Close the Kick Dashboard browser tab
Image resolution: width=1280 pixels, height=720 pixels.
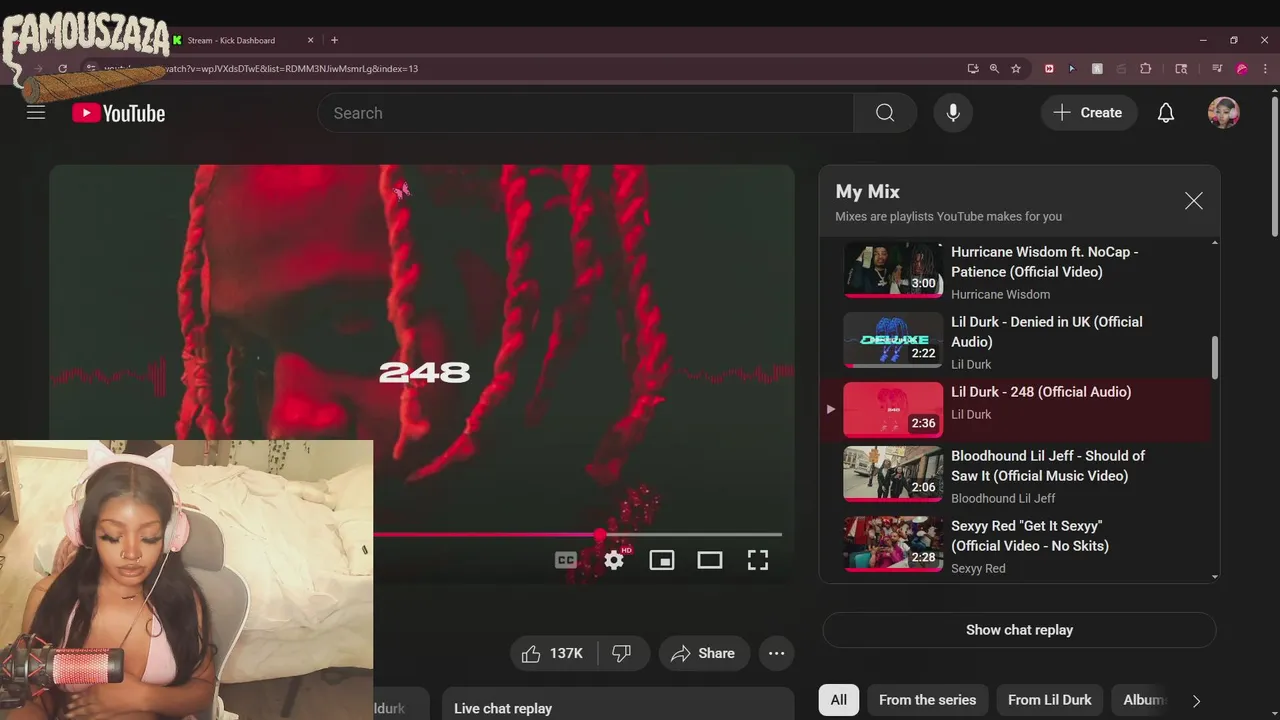pyautogui.click(x=310, y=40)
